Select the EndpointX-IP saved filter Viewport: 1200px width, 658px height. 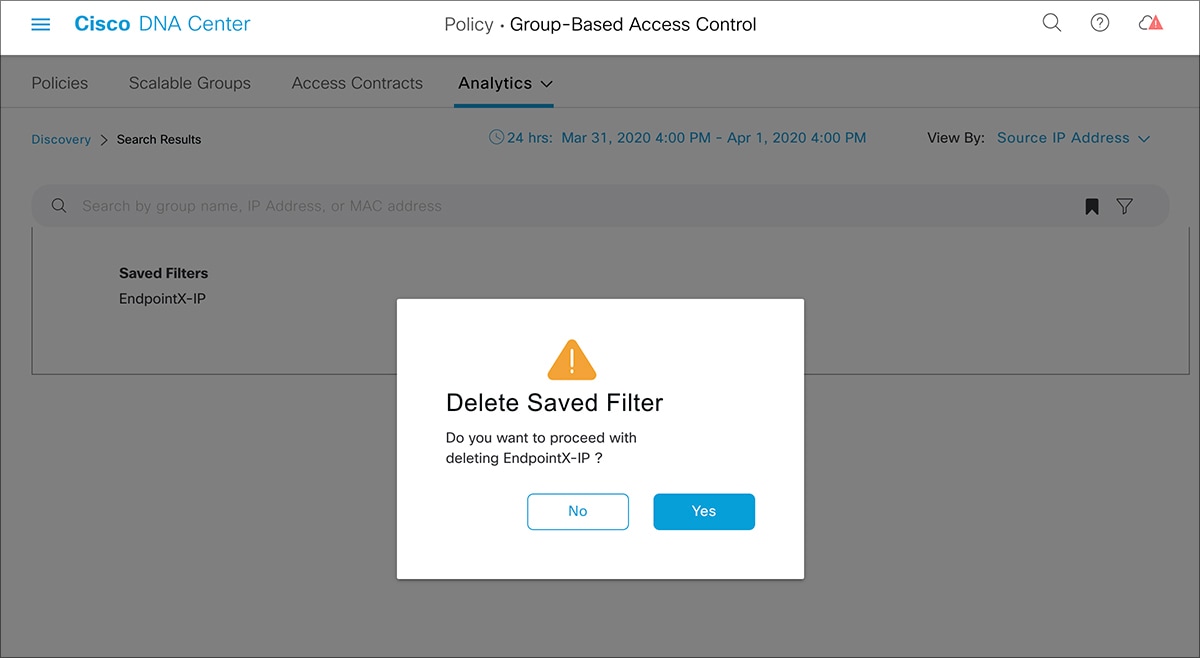coord(162,298)
